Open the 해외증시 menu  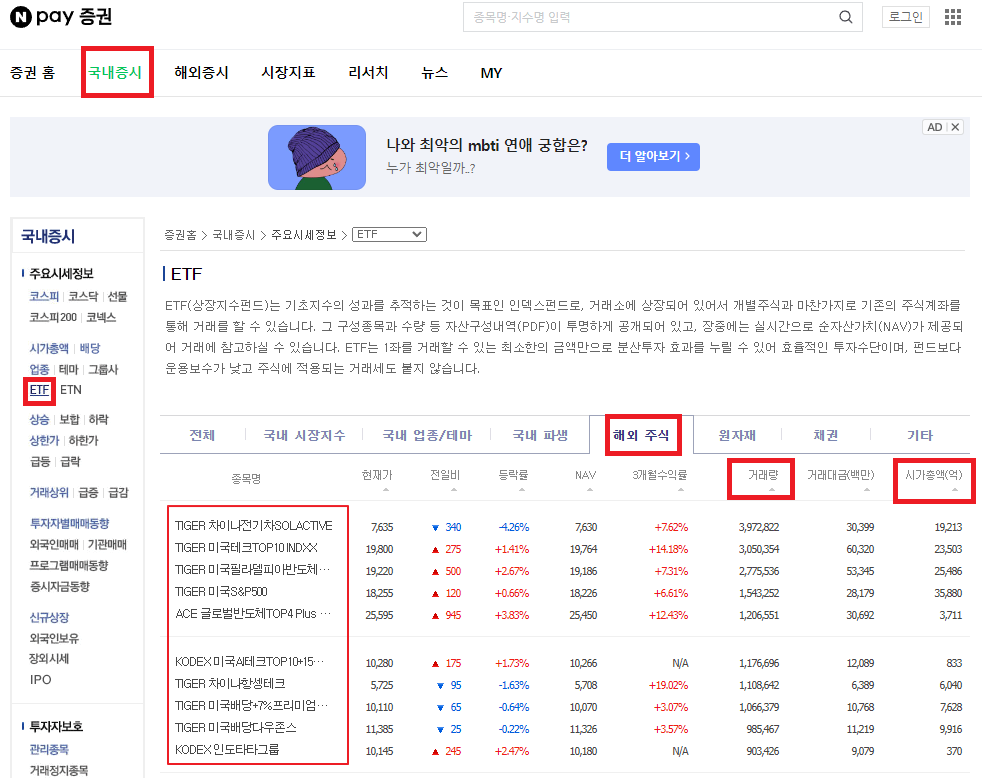click(201, 73)
